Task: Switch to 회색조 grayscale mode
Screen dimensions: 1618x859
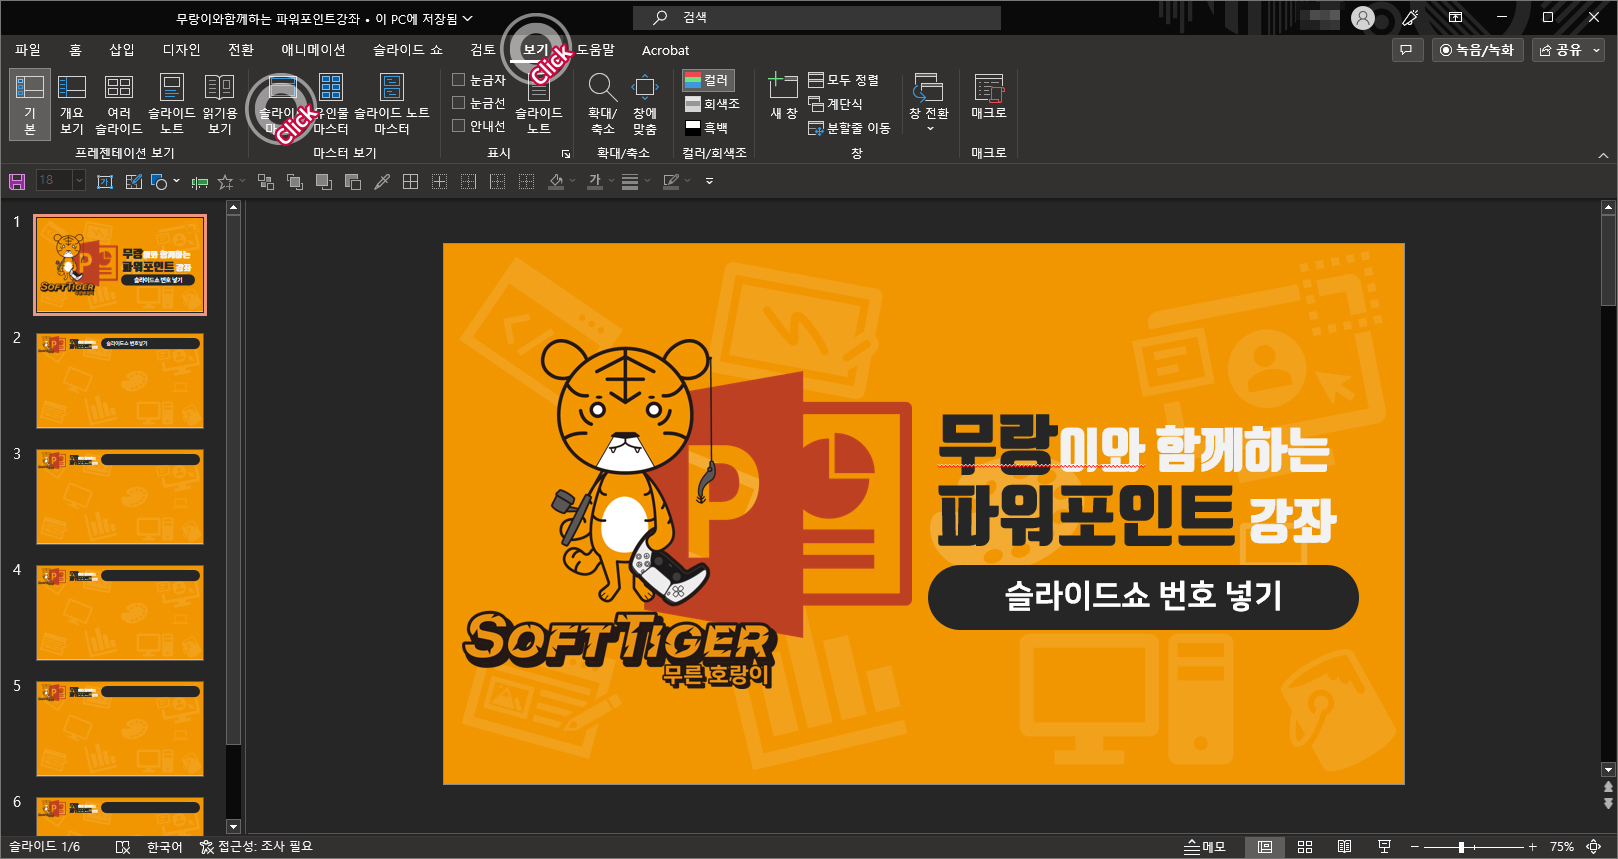Action: coord(712,104)
